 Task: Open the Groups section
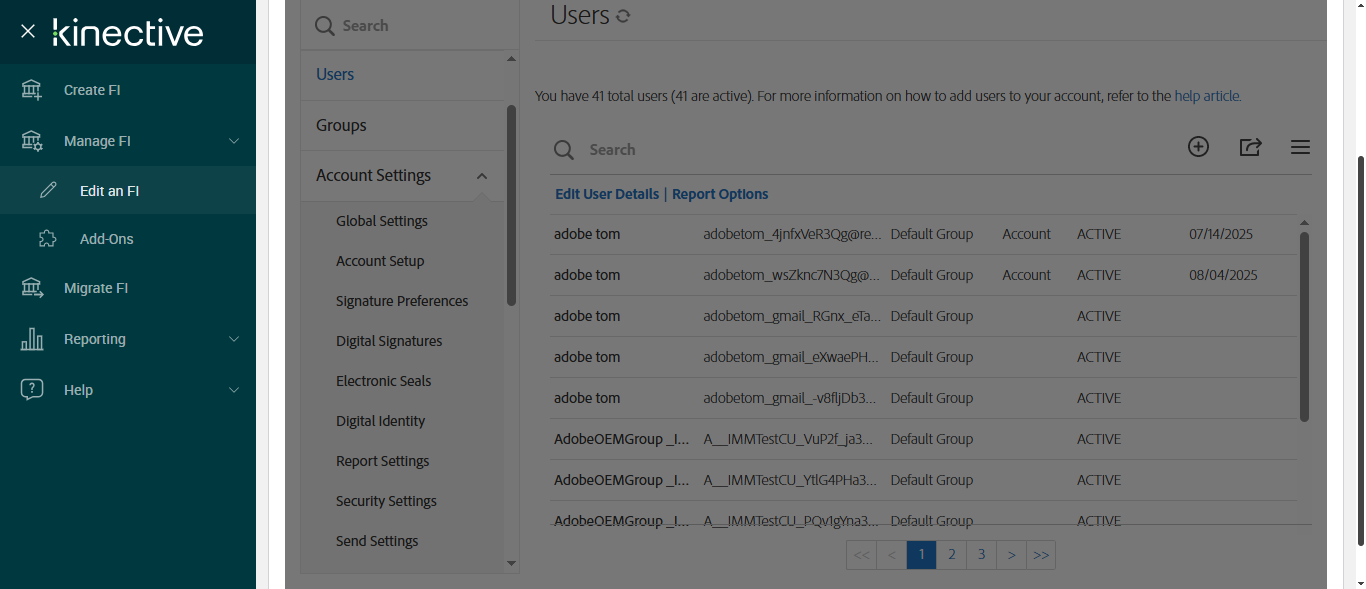click(x=341, y=125)
